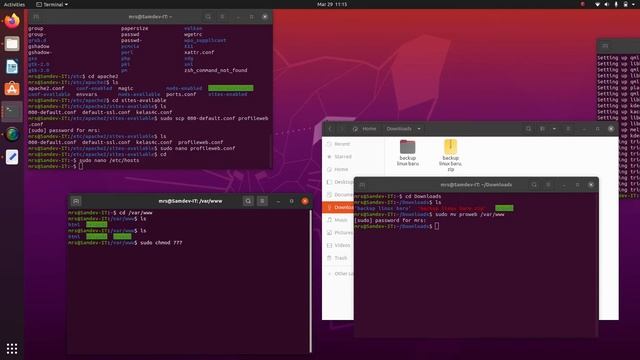Viewport: 640px width, 360px height.
Task: Click the scrollbar of /var/www terminal
Action: click(311, 281)
